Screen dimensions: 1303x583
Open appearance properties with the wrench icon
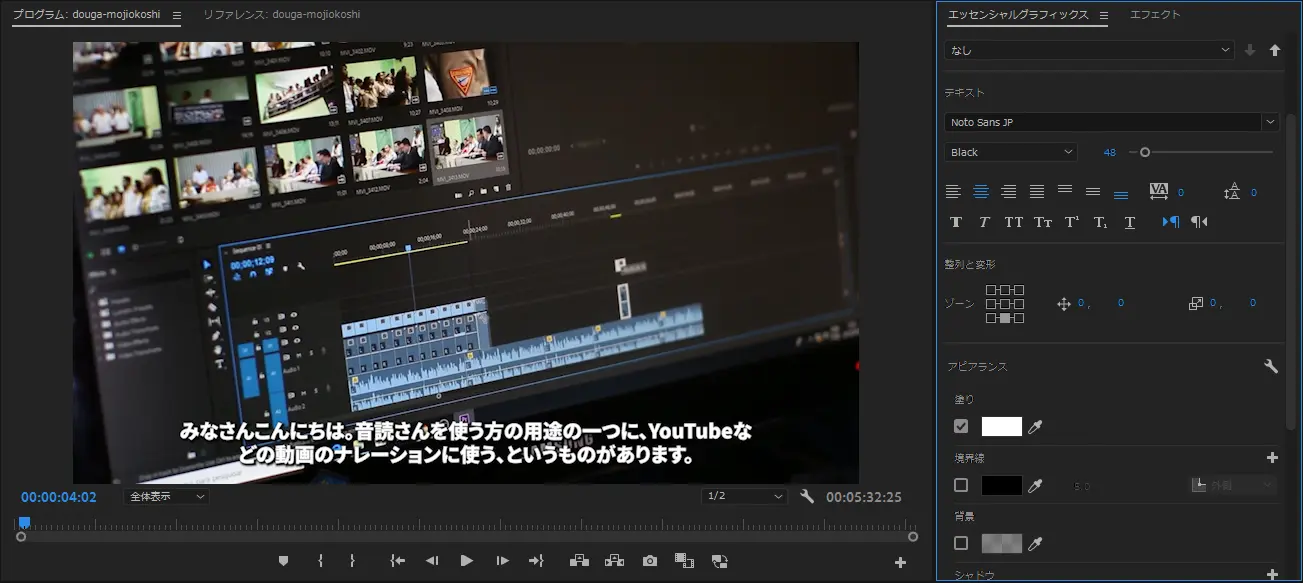(1270, 365)
